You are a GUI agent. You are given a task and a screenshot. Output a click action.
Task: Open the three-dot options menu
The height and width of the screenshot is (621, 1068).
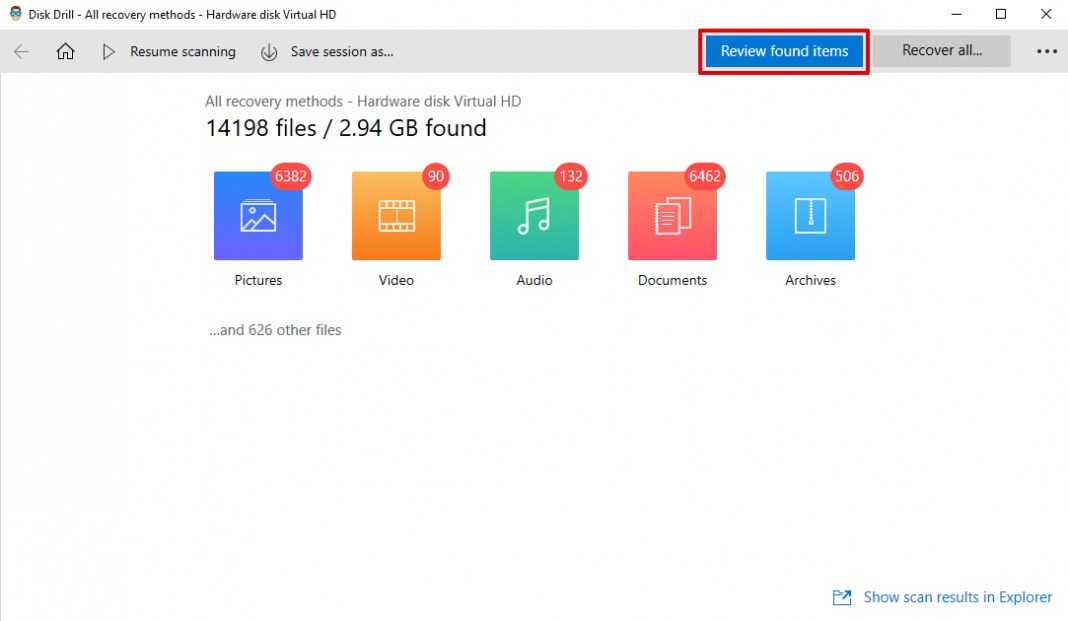1046,51
